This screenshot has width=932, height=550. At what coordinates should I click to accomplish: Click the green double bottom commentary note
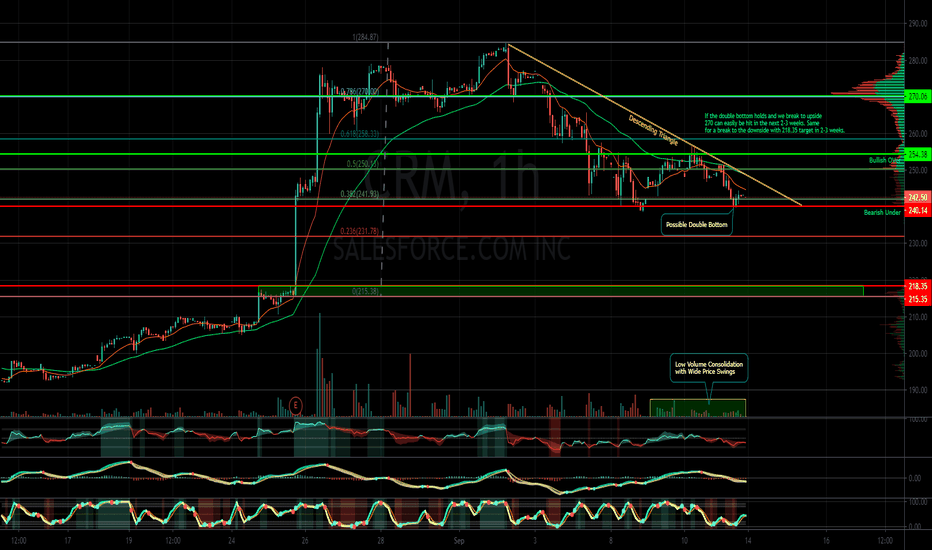(774, 123)
